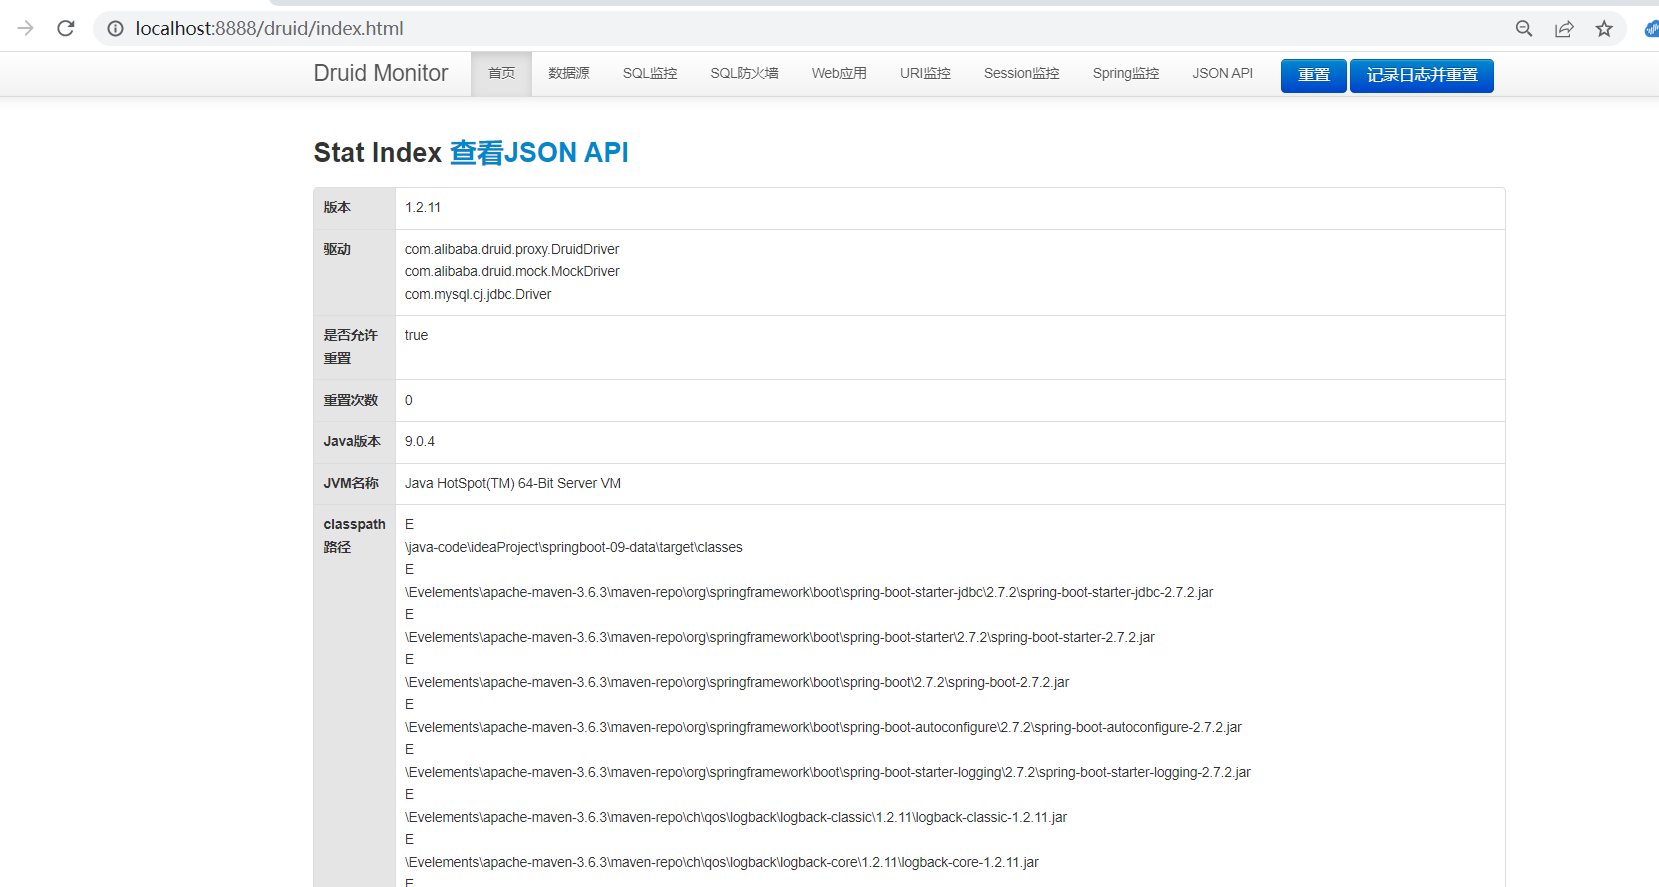Click the spring-boot-starter-logging-2.7.2.jar path
Viewport: 1659px width, 887px height.
(x=828, y=772)
